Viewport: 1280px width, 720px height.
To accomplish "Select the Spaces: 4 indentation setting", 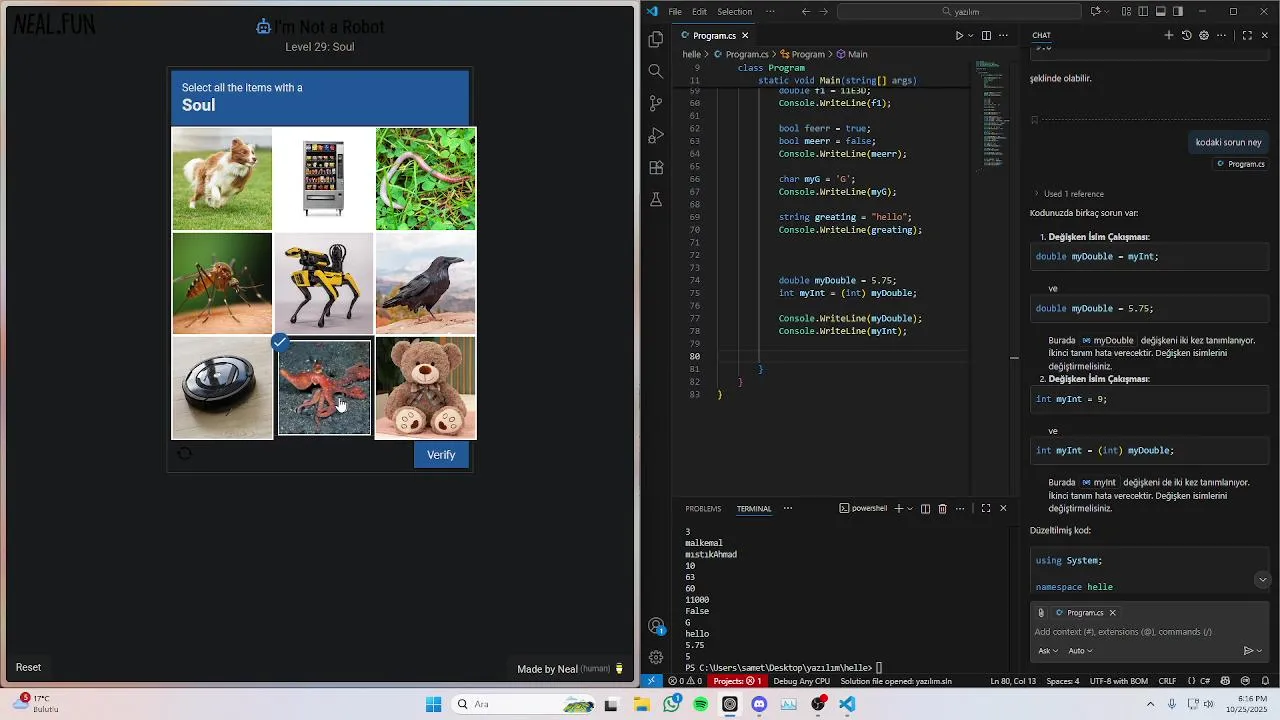I will 1063,681.
